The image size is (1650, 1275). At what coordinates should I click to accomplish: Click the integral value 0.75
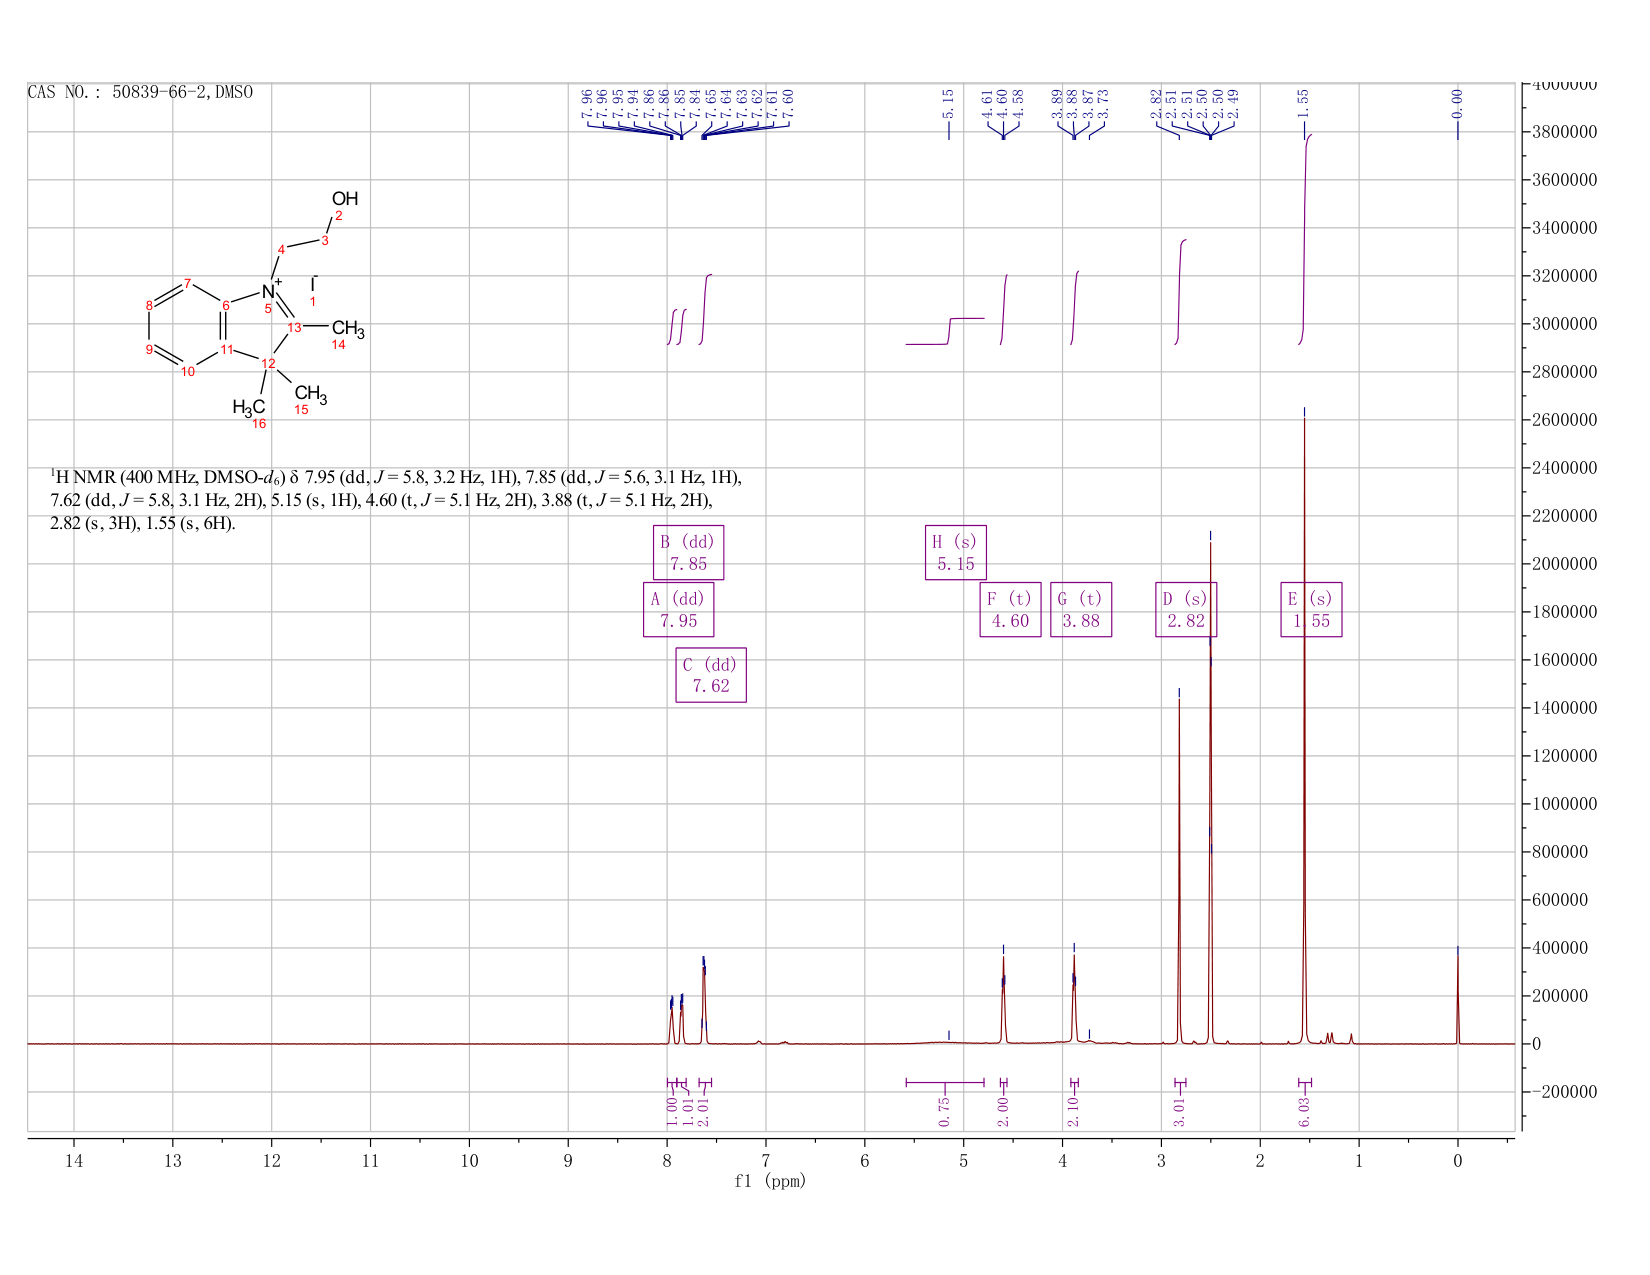[x=945, y=1111]
